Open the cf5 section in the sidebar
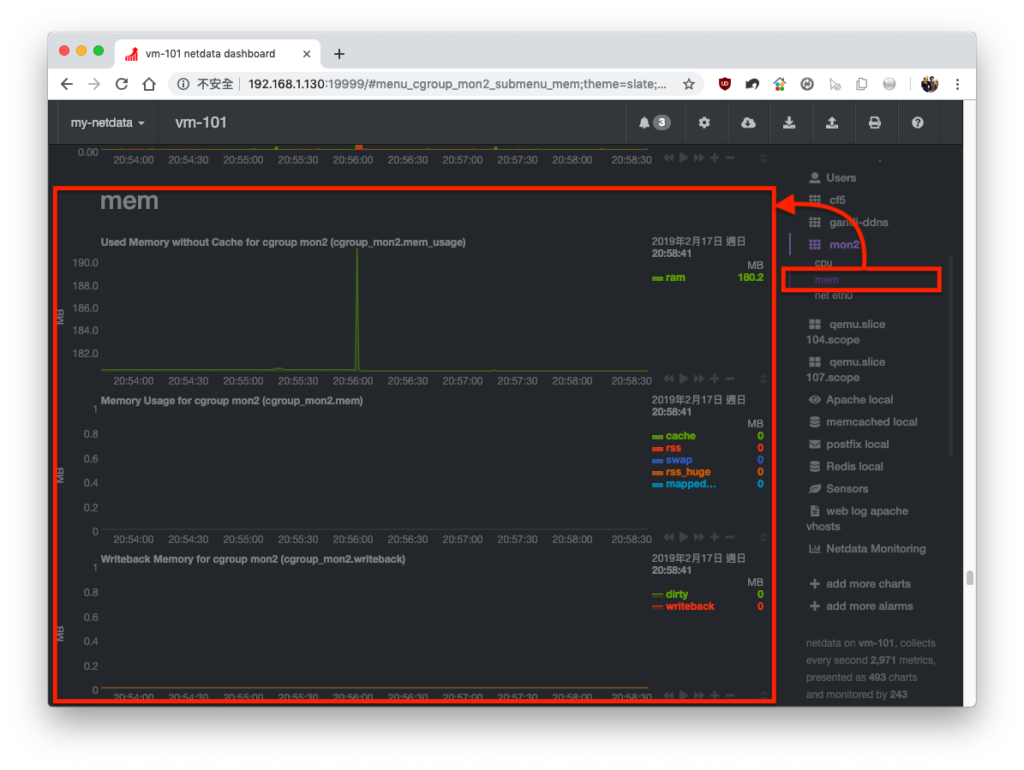Viewport: 1024px width, 770px height. (x=827, y=200)
